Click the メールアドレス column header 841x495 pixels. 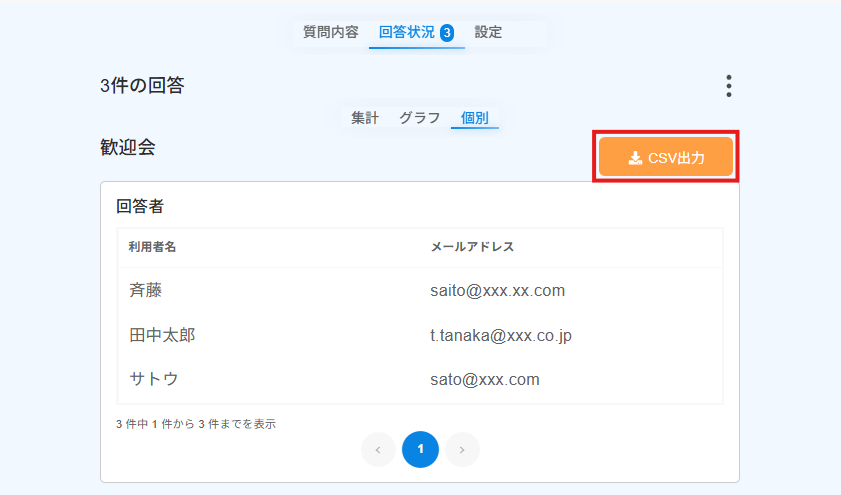[x=472, y=247]
